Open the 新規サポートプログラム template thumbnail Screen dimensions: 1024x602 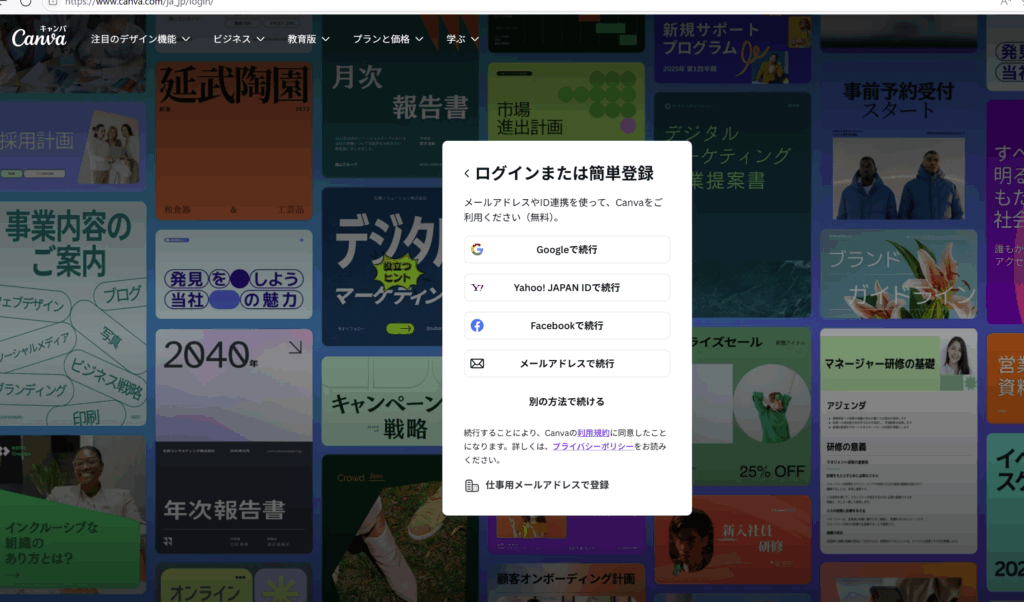pyautogui.click(x=733, y=49)
